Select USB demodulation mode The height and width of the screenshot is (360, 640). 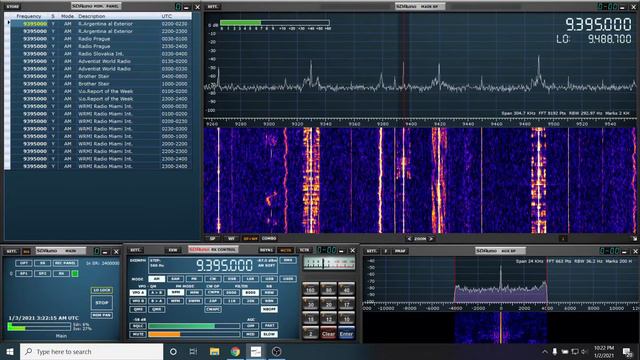coord(269,279)
